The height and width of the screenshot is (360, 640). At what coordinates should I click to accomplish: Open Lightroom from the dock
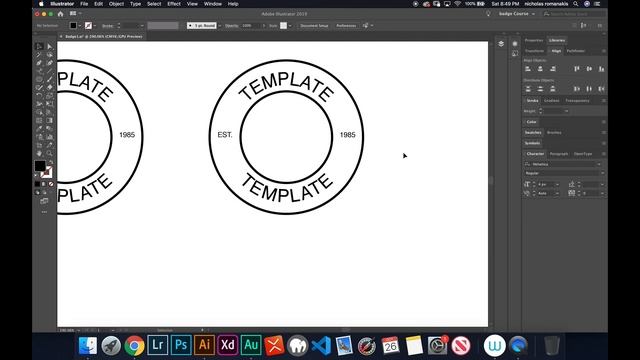click(158, 345)
